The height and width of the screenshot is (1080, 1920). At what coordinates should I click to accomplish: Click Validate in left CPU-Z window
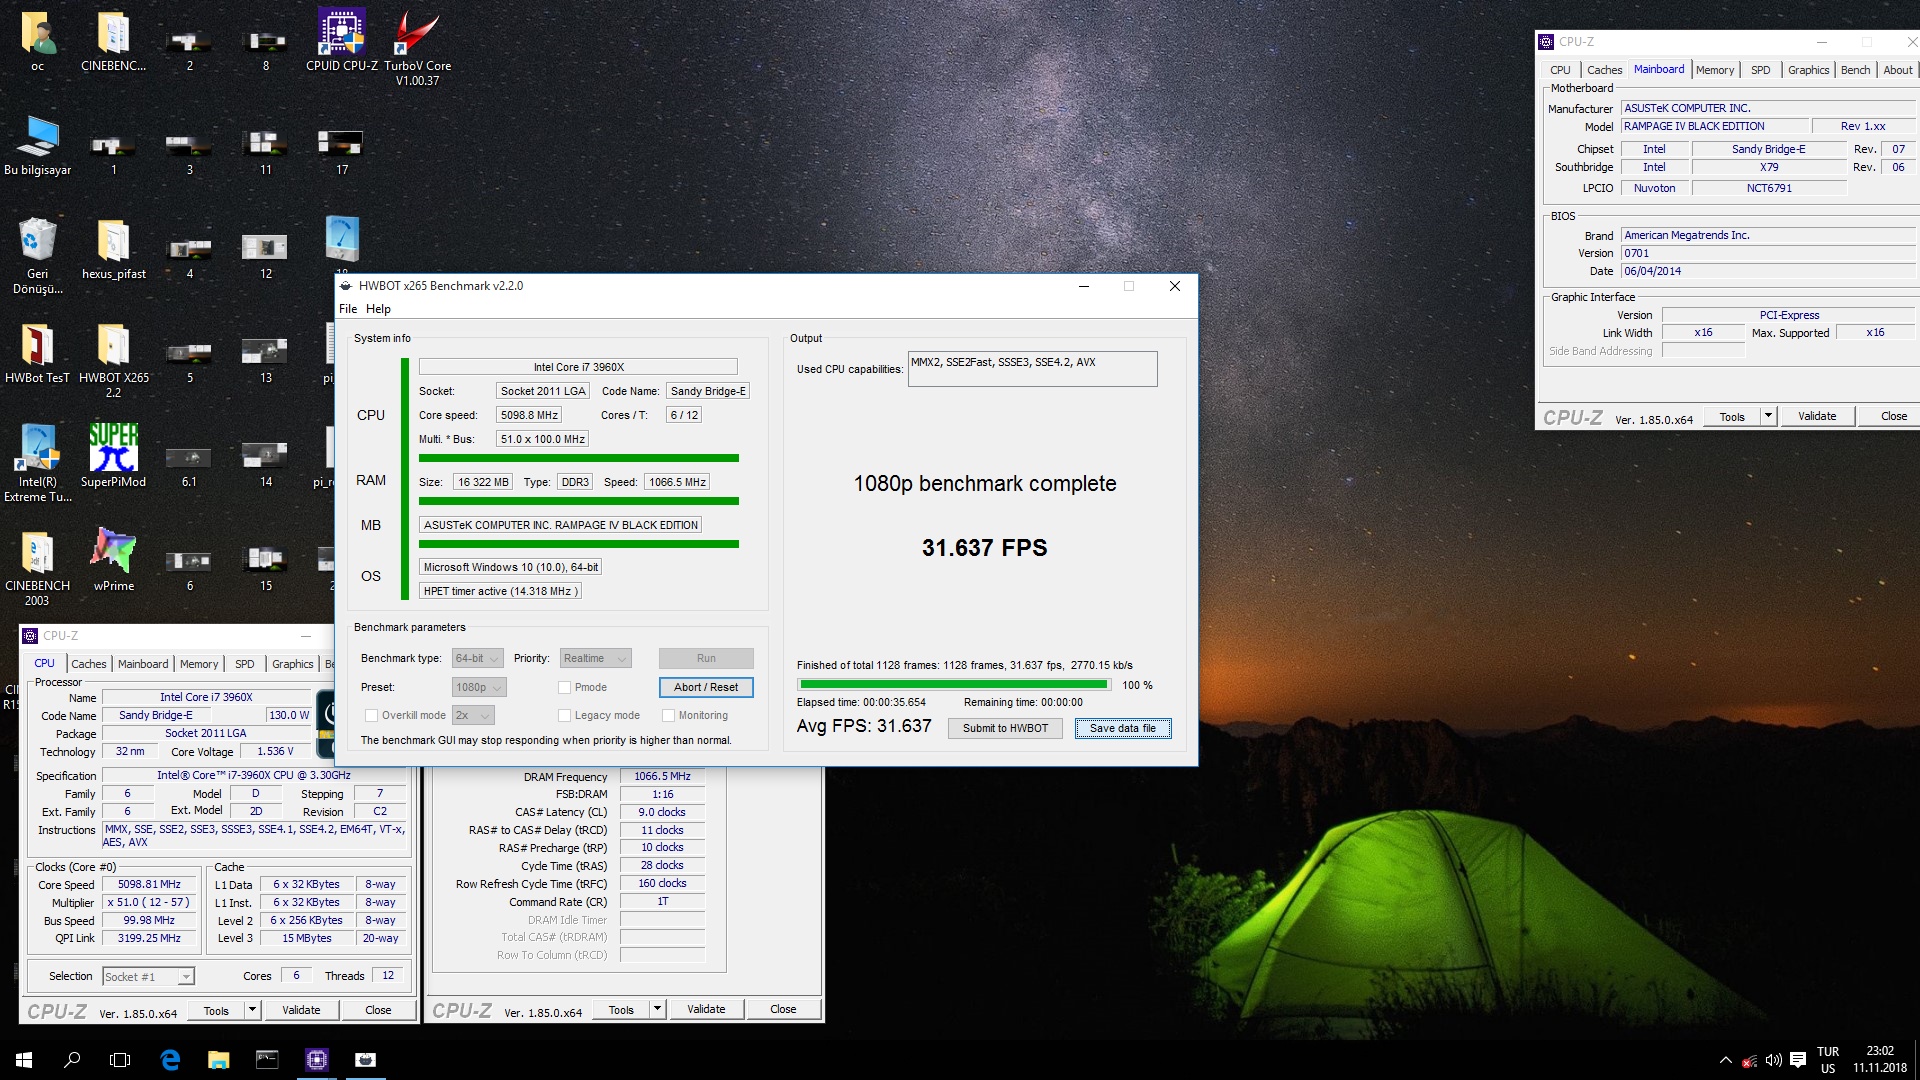coord(301,1010)
